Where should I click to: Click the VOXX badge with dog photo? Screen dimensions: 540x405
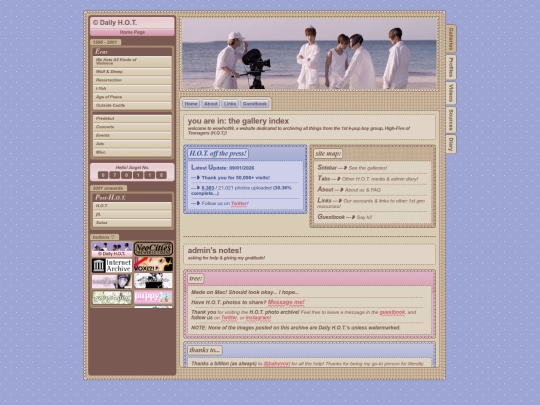click(x=153, y=264)
